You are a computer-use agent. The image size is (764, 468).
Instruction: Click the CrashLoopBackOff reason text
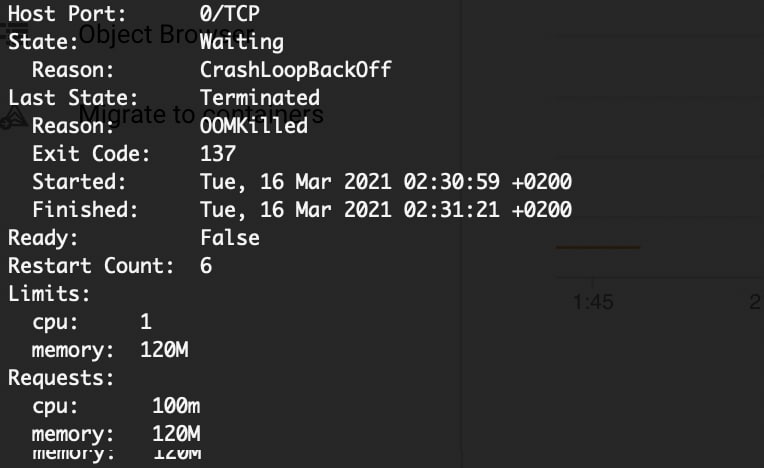pyautogui.click(x=296, y=70)
